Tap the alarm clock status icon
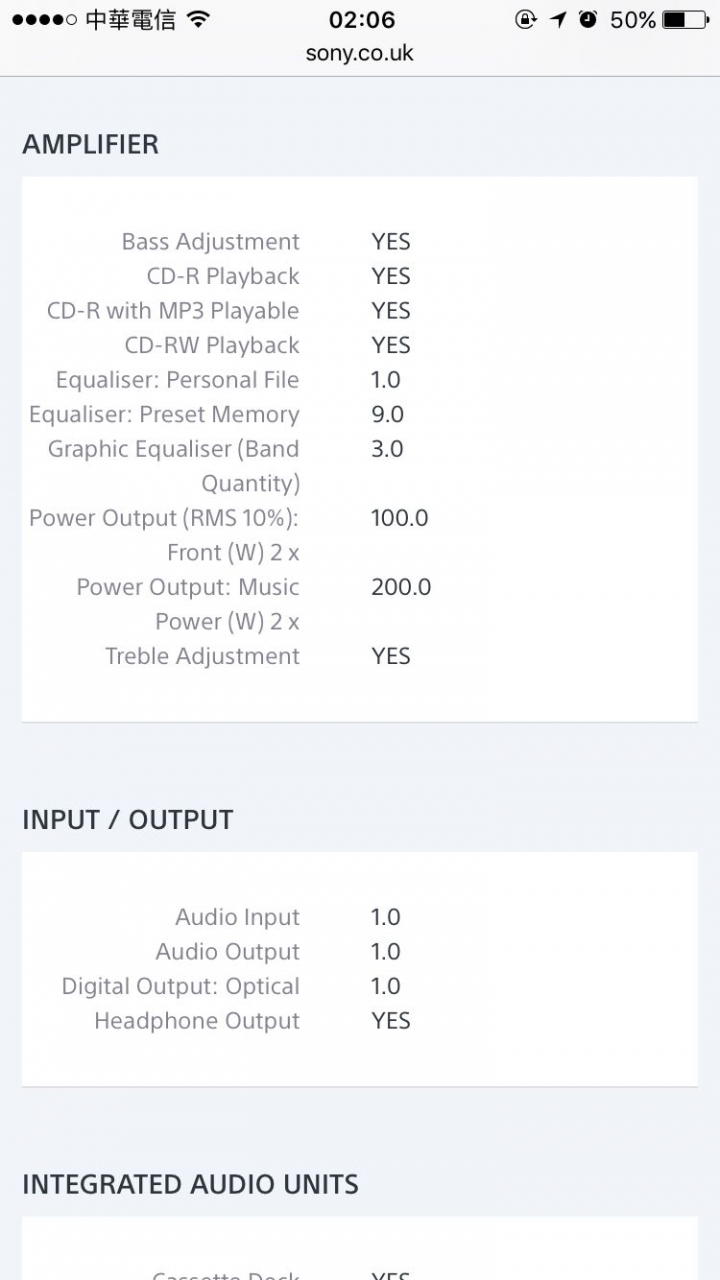This screenshot has height=1280, width=720. tap(589, 19)
